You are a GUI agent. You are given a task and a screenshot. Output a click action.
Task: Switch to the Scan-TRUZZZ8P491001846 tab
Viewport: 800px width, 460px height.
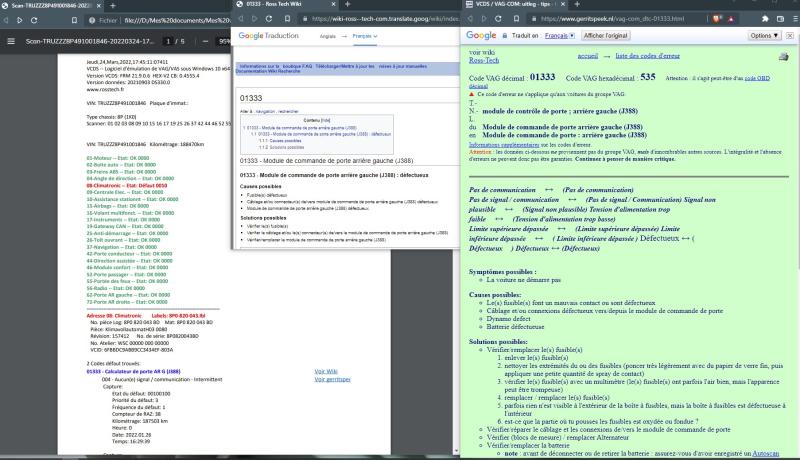[x=50, y=6]
